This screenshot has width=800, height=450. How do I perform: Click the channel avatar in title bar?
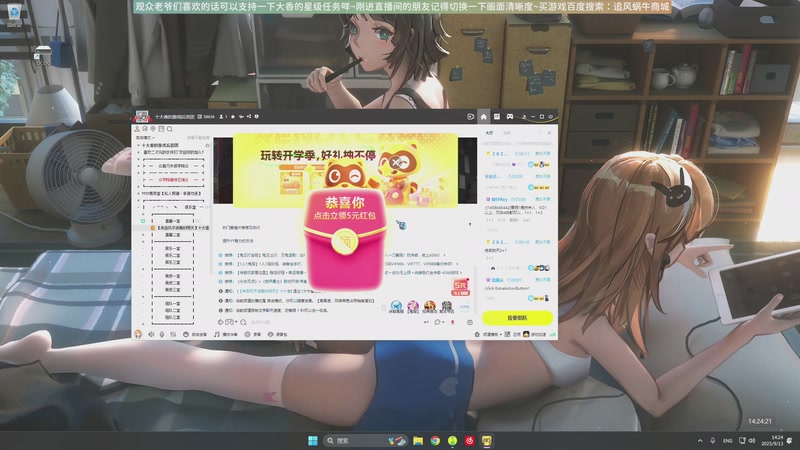tap(142, 116)
